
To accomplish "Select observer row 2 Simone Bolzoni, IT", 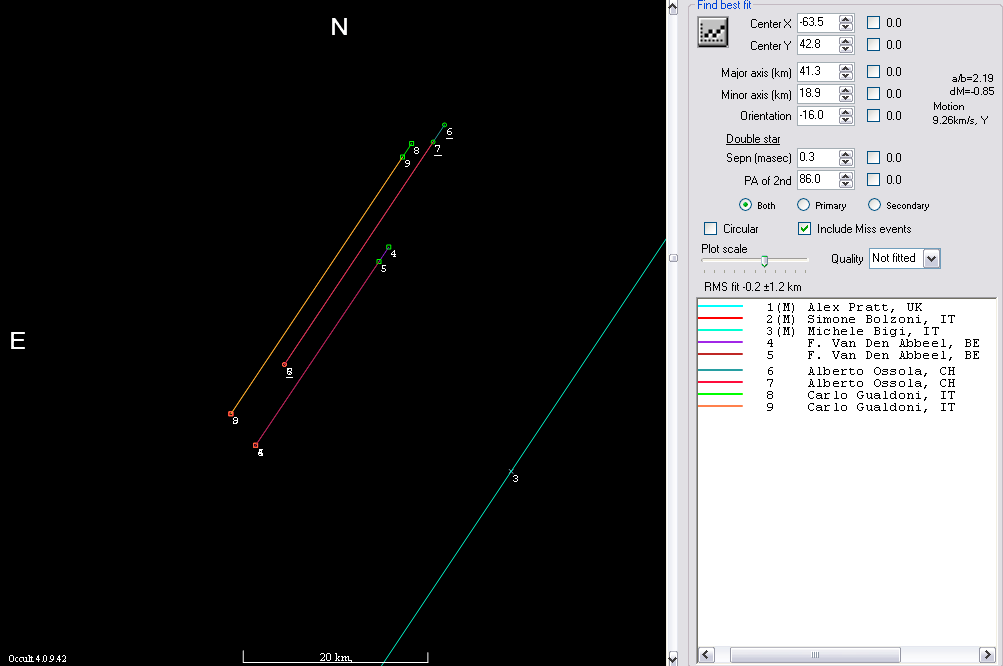I will pyautogui.click(x=846, y=319).
